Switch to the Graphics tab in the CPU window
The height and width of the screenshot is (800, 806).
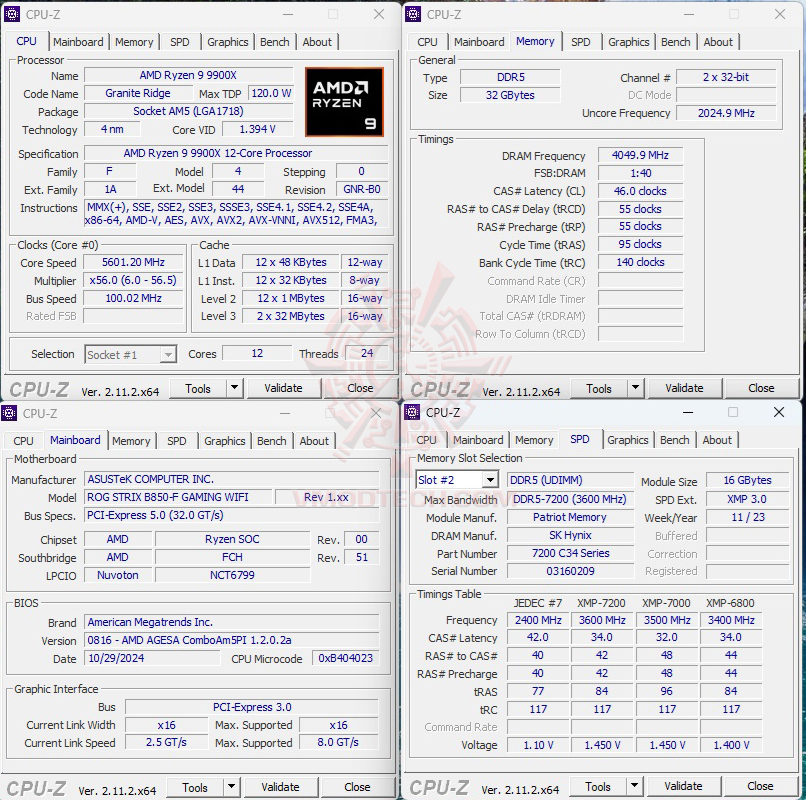tap(227, 42)
